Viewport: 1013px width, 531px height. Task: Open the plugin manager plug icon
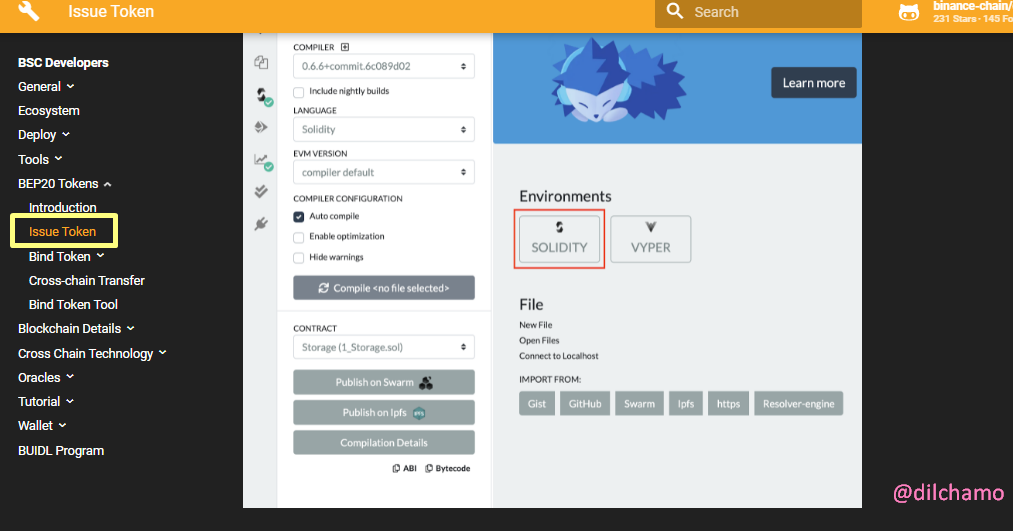[261, 224]
